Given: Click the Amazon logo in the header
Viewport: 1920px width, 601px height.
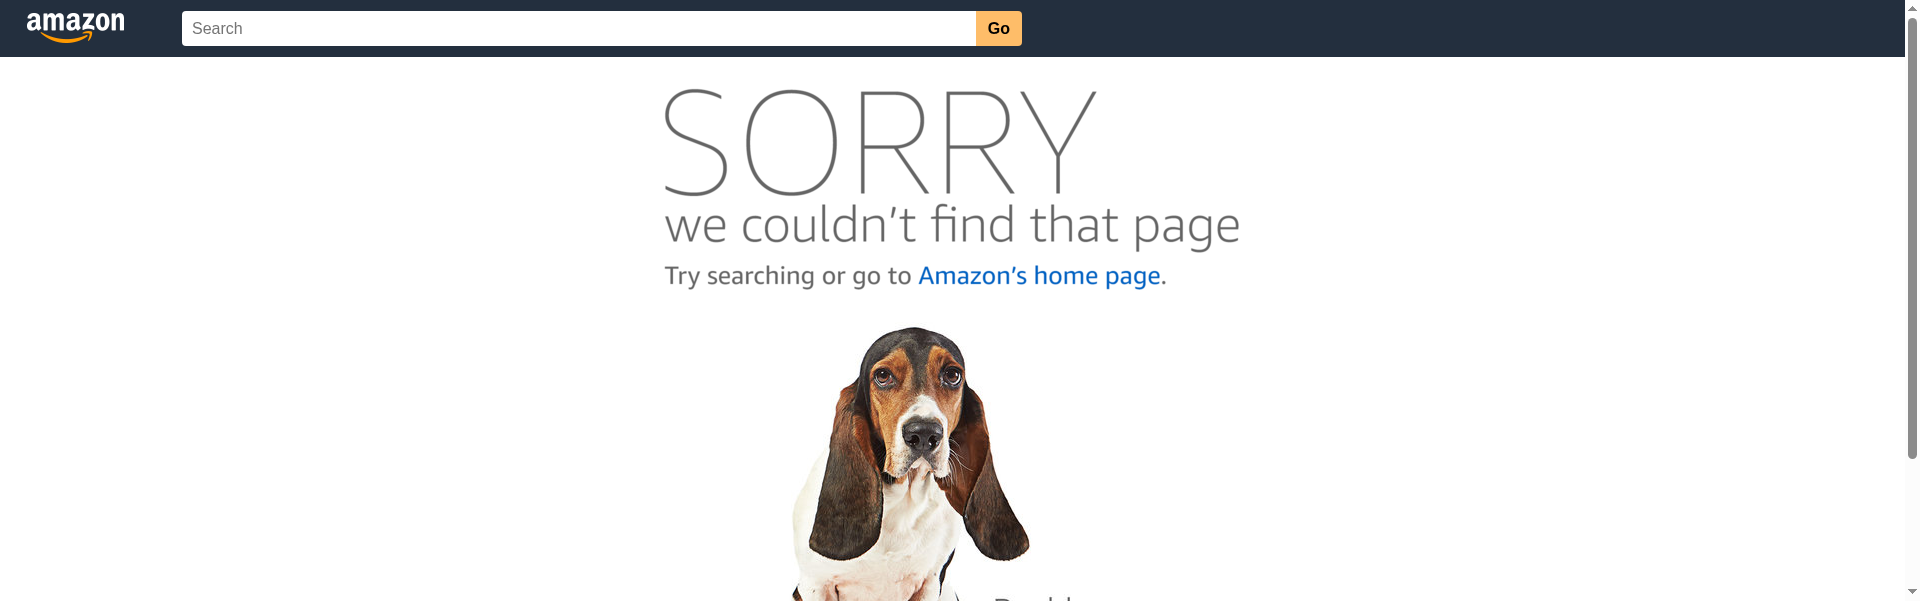Looking at the screenshot, I should point(76,28).
